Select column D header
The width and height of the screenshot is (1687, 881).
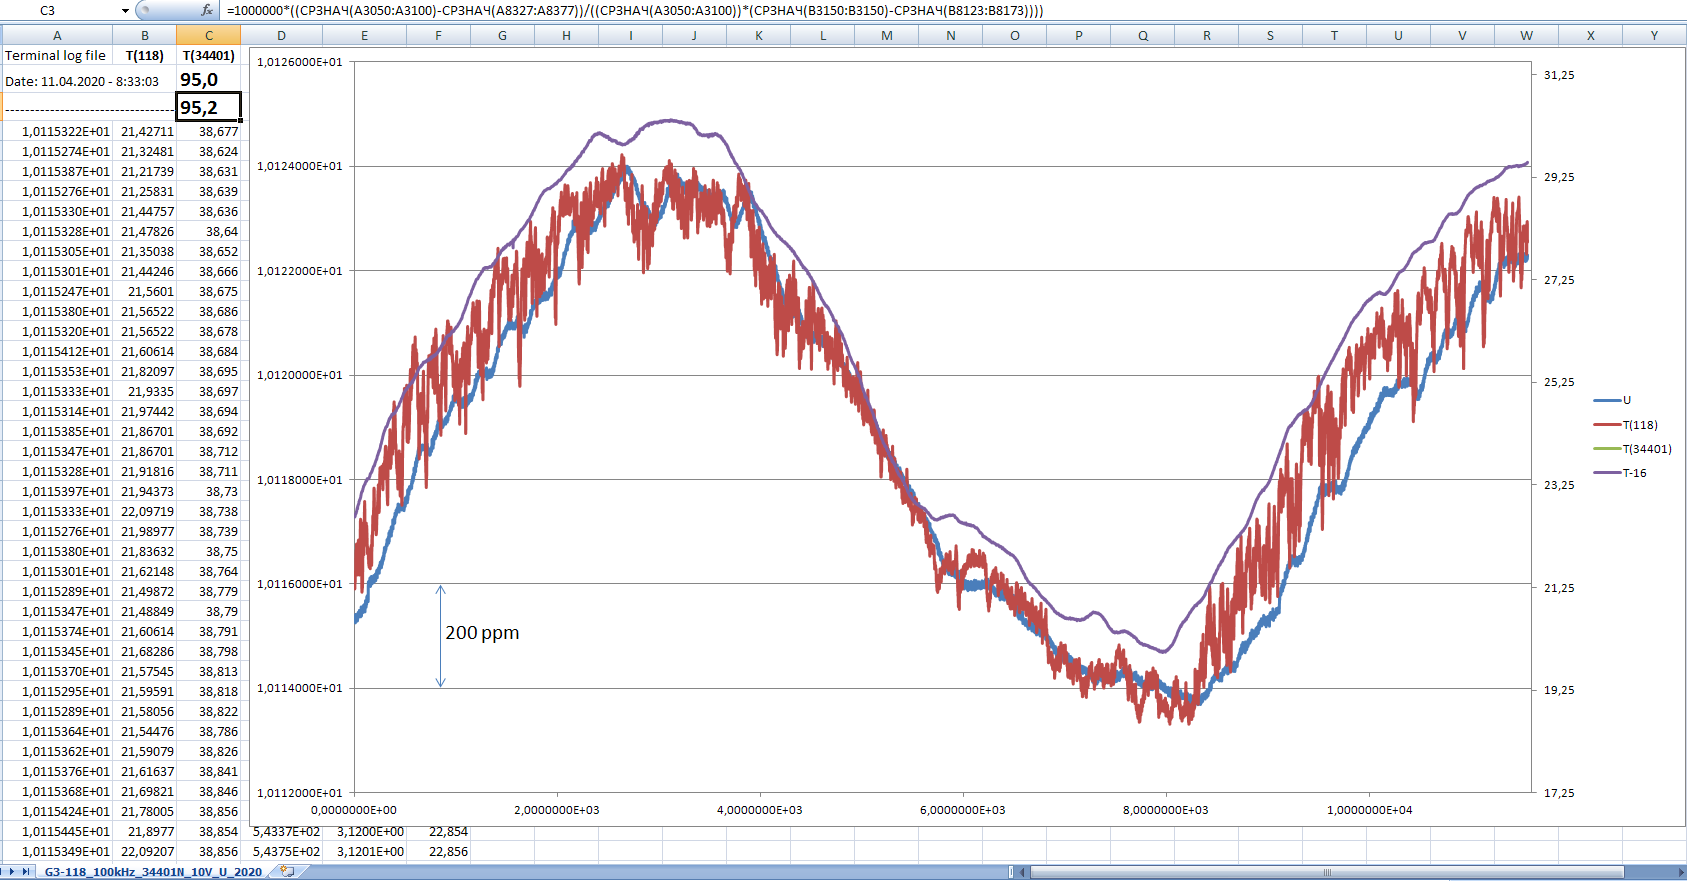pyautogui.click(x=282, y=35)
